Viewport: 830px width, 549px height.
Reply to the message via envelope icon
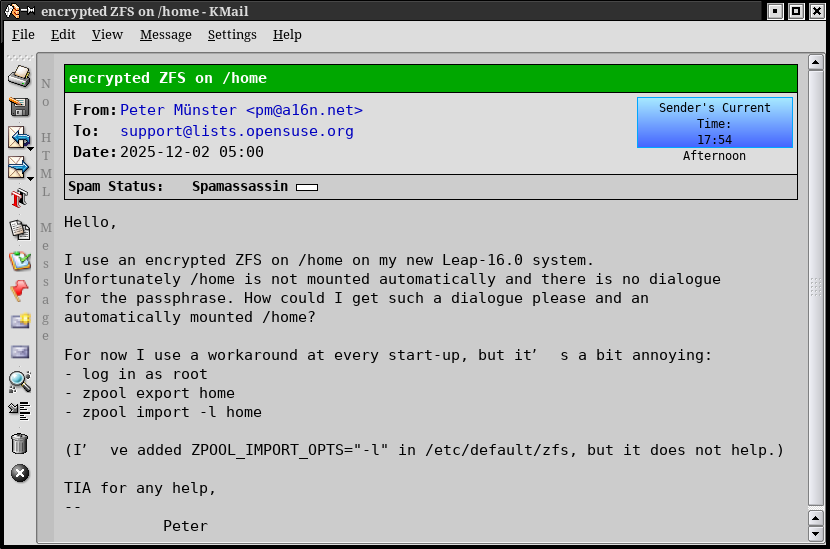point(19,138)
